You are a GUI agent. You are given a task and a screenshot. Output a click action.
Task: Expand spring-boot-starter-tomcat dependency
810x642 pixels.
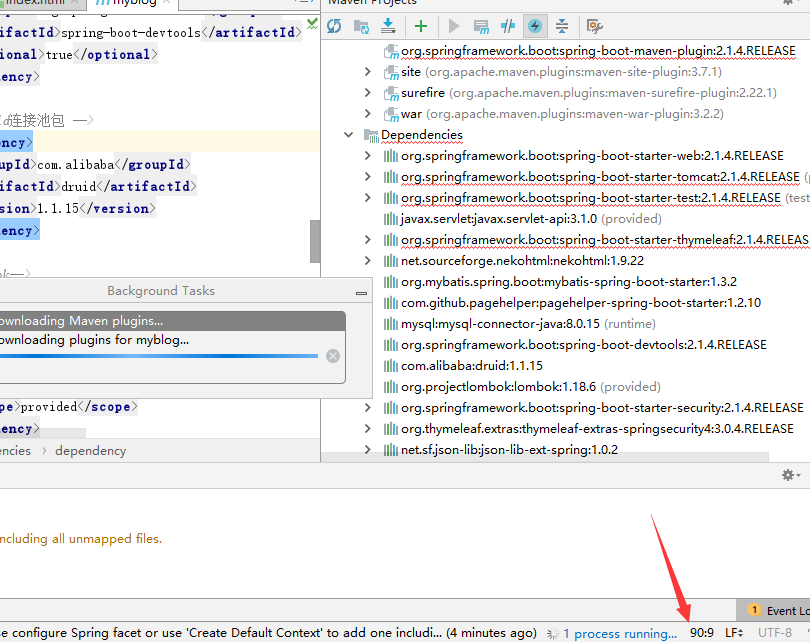(x=367, y=177)
